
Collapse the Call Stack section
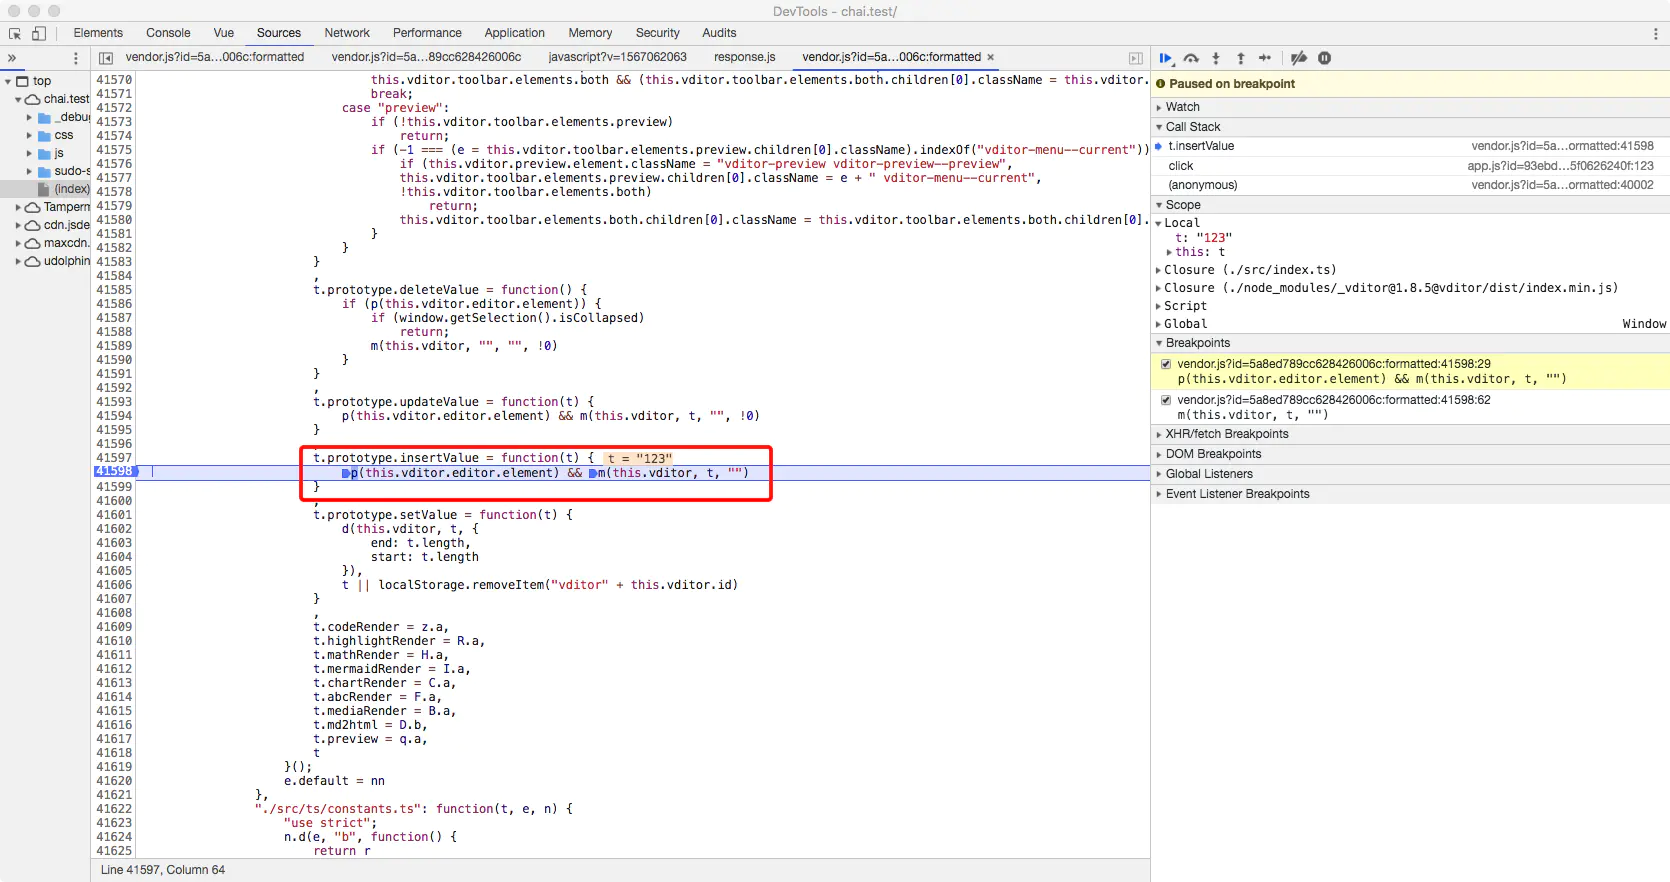pyautogui.click(x=1192, y=127)
